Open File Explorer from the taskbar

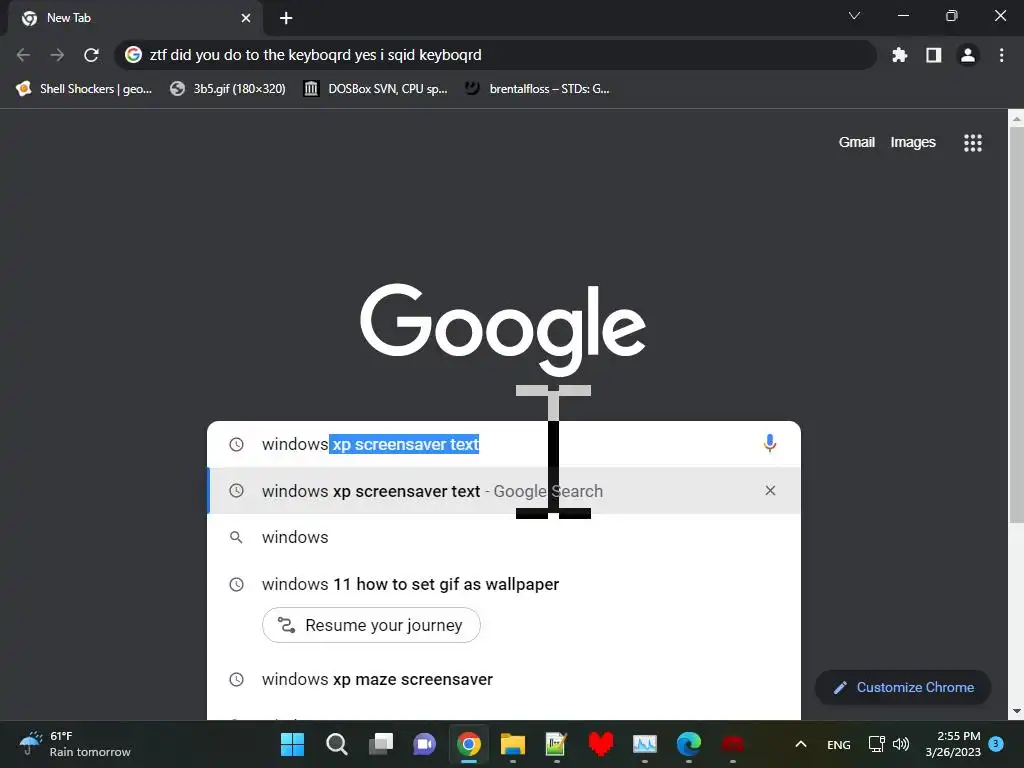click(x=513, y=744)
